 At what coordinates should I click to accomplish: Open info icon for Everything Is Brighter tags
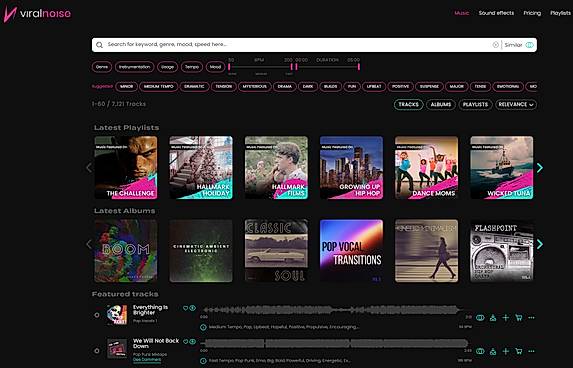[x=204, y=327]
